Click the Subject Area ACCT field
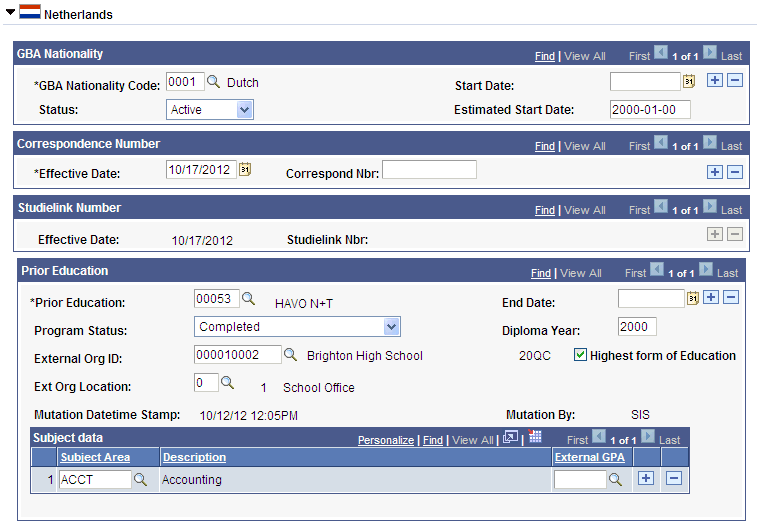 [x=95, y=480]
